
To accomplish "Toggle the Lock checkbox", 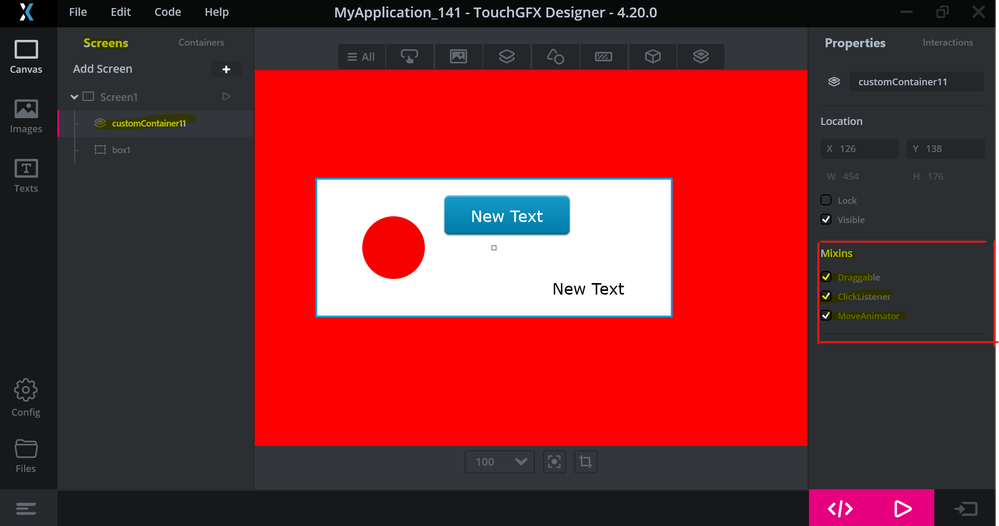I will coord(826,200).
